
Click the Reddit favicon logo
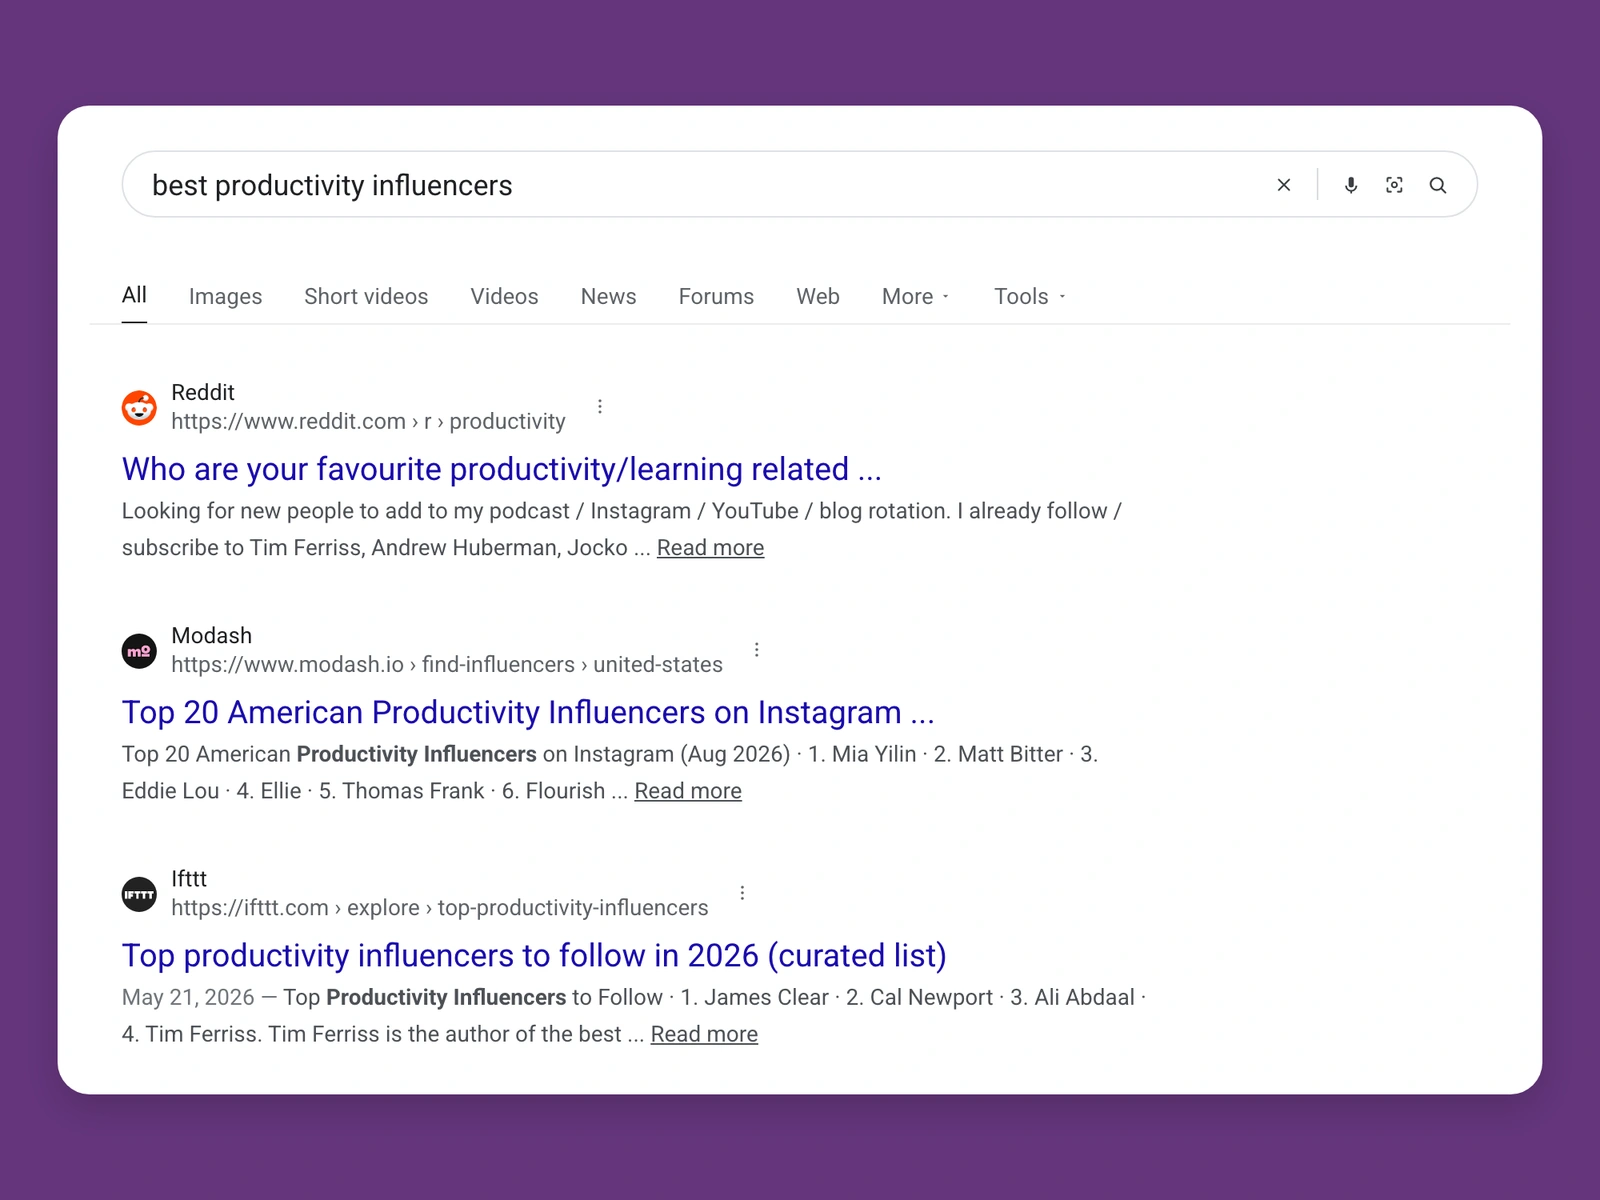click(x=139, y=407)
